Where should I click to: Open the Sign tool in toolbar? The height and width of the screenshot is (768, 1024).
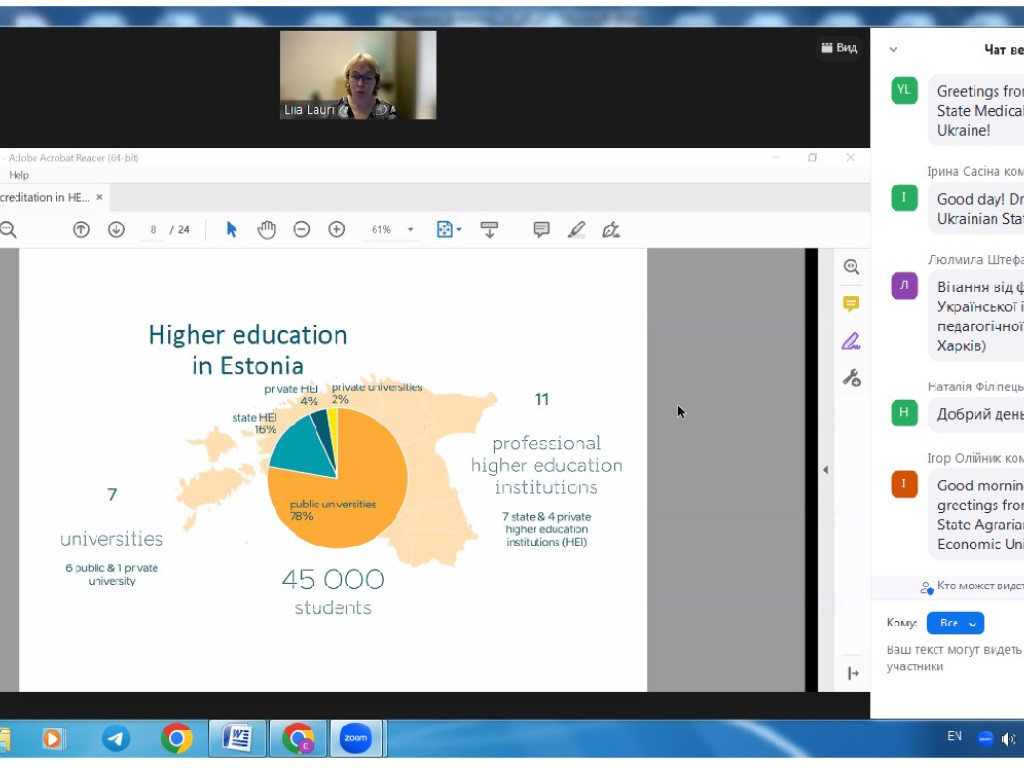tap(611, 229)
